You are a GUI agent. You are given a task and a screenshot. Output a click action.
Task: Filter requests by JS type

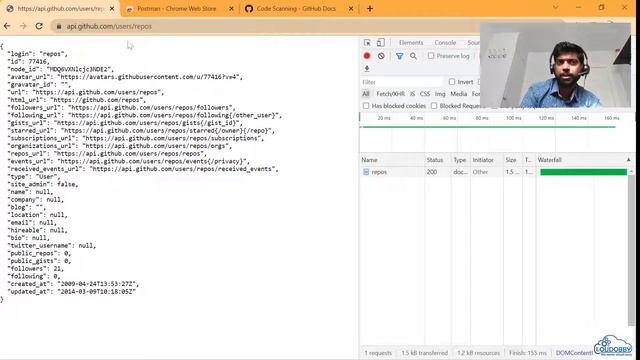point(412,94)
